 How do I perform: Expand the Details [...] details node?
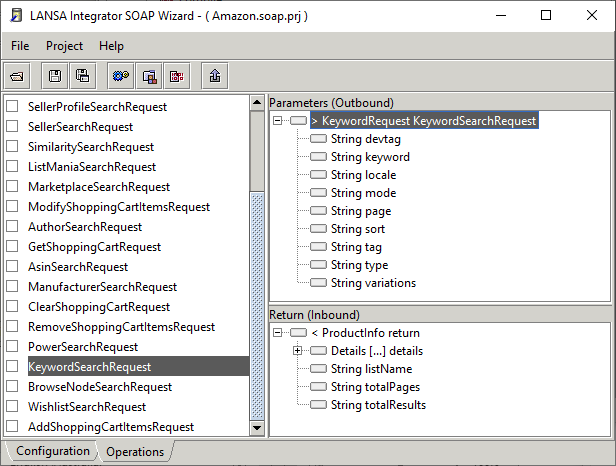tap(297, 351)
